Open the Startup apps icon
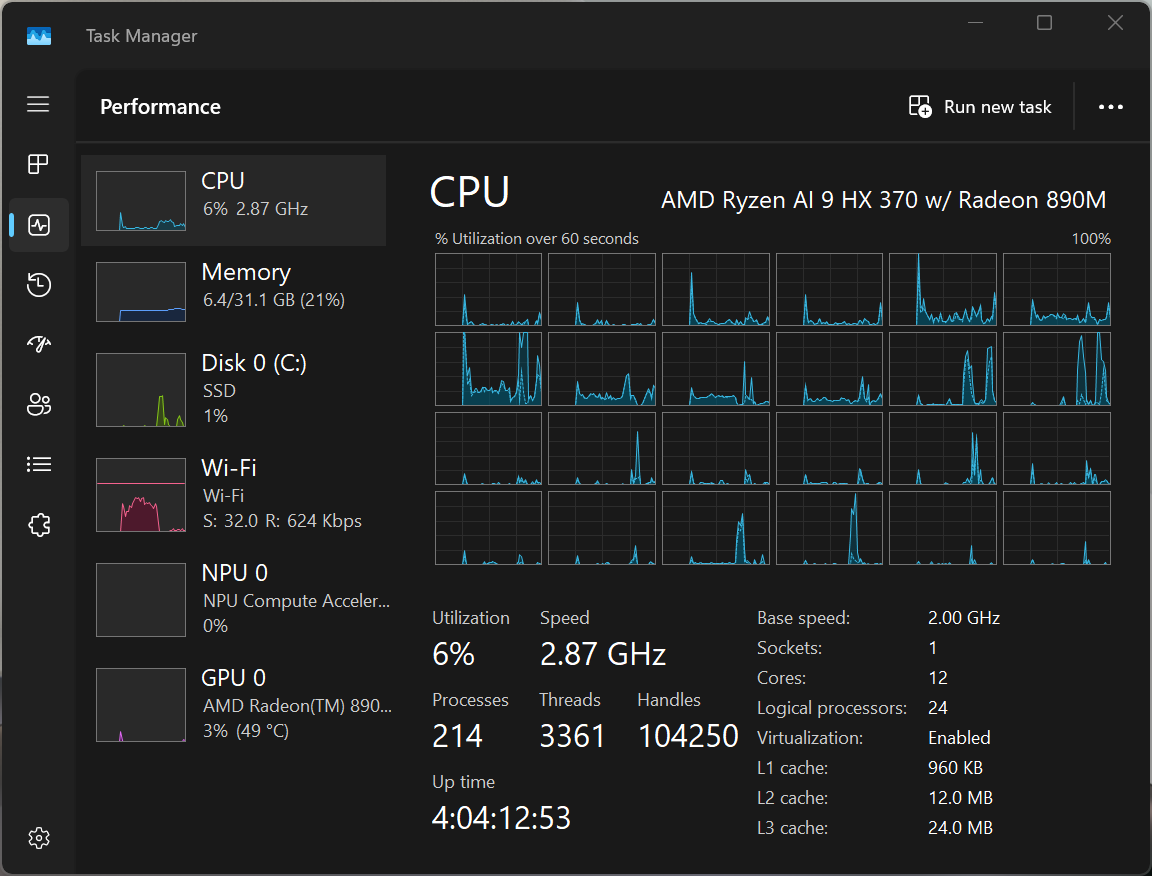1152x876 pixels. click(38, 345)
